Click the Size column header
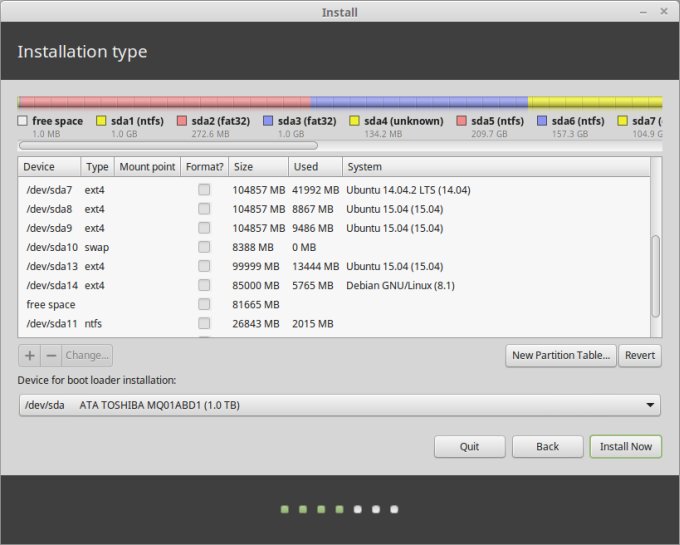The image size is (680, 545). pos(258,167)
